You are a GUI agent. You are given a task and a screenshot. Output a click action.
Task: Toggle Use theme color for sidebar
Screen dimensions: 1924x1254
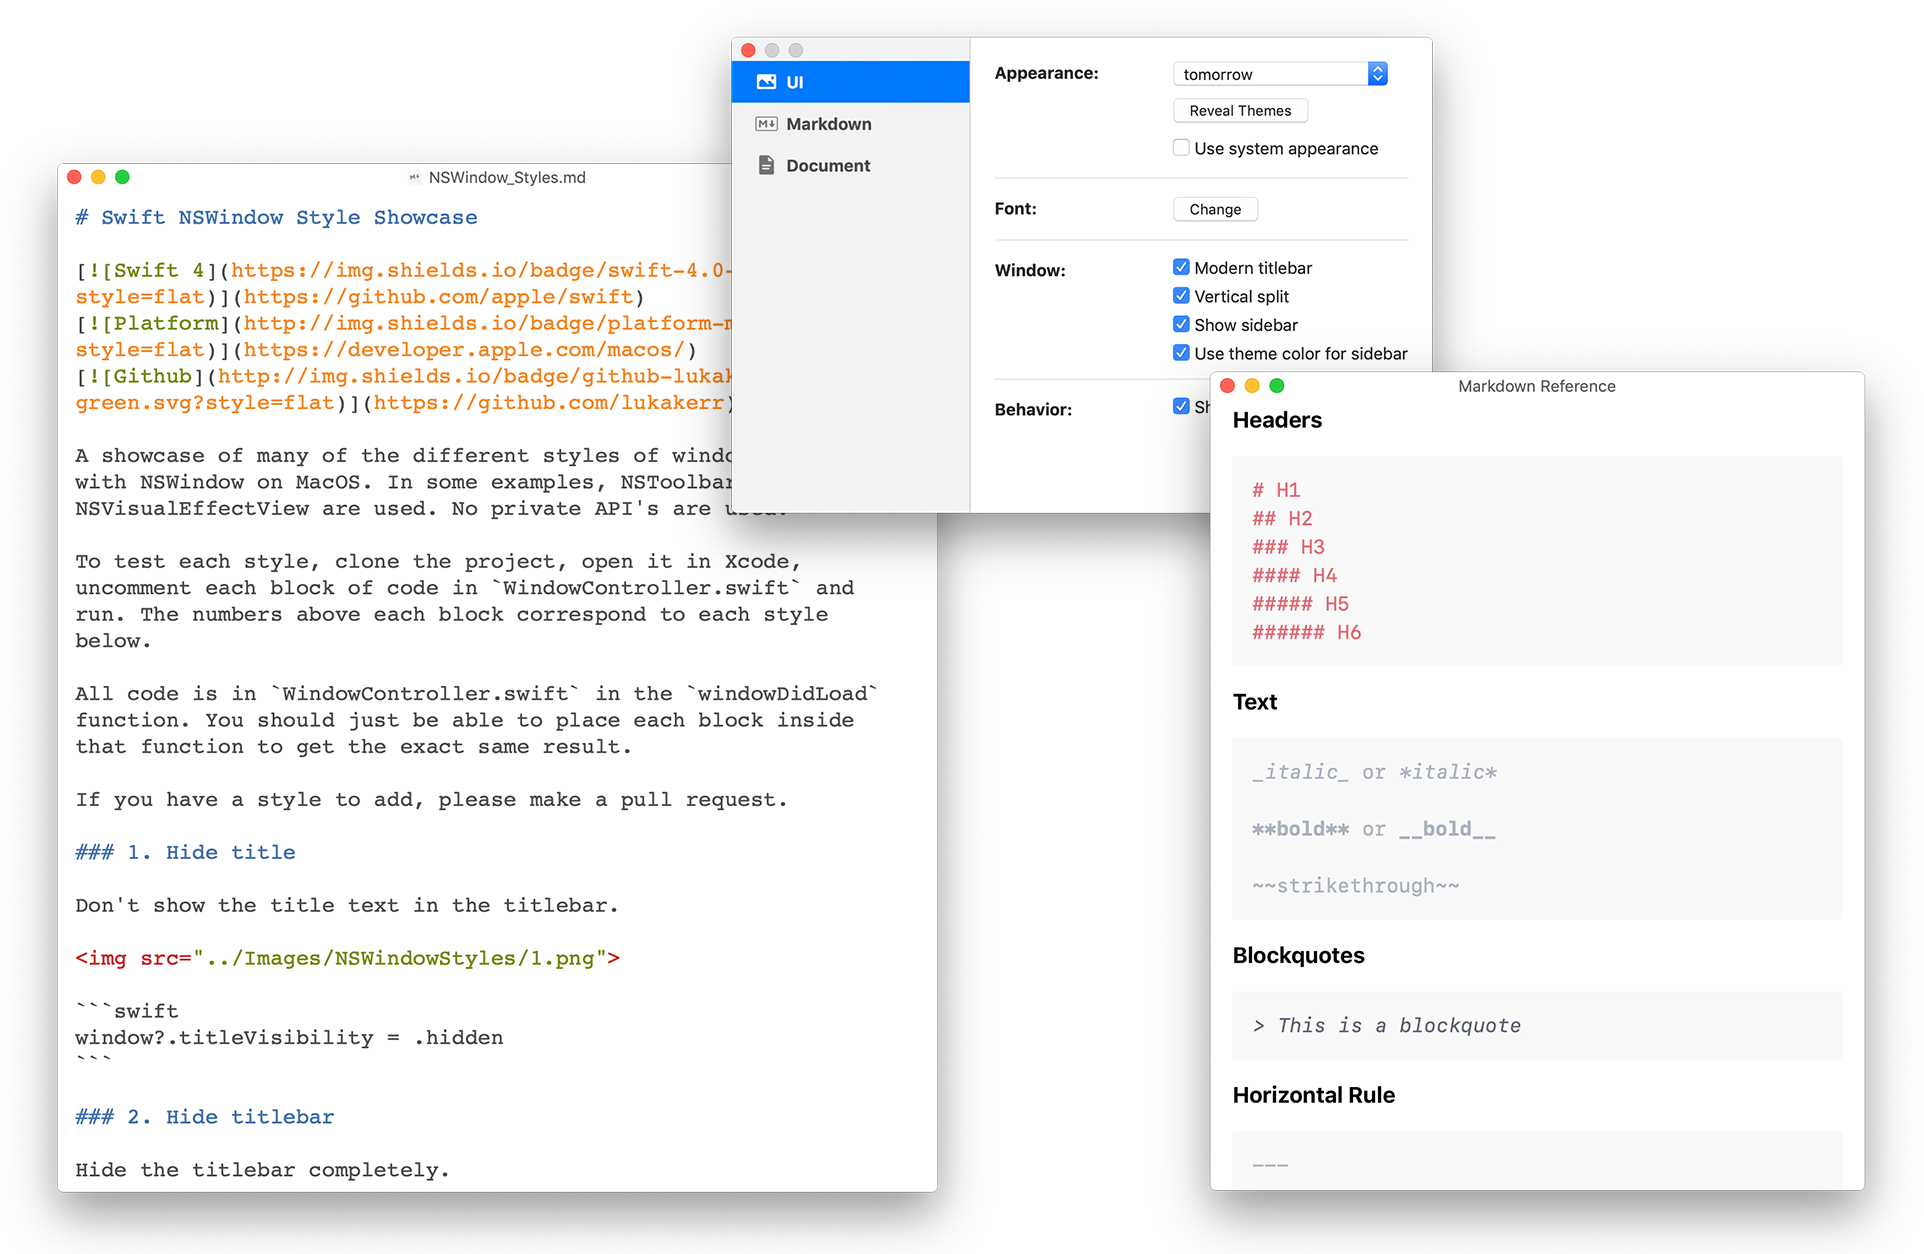tap(1181, 353)
